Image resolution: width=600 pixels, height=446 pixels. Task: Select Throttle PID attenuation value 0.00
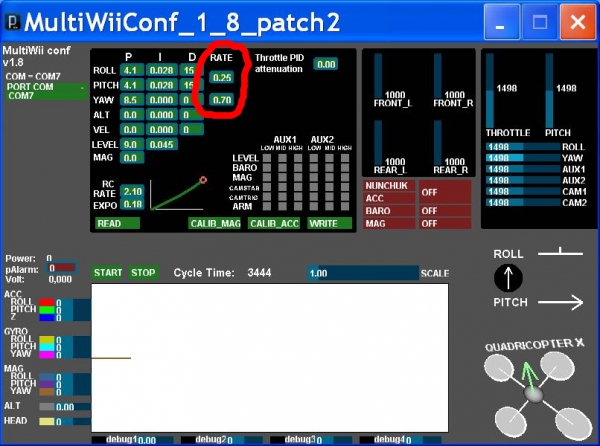tap(326, 64)
